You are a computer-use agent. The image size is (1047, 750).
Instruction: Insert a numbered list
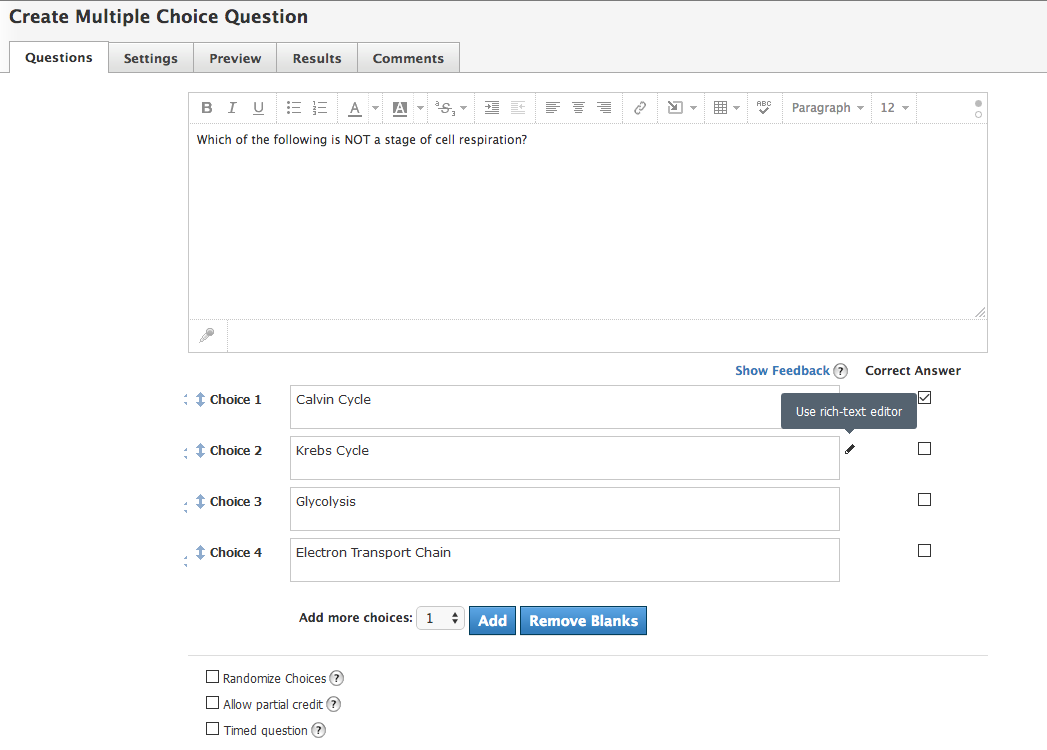[320, 108]
